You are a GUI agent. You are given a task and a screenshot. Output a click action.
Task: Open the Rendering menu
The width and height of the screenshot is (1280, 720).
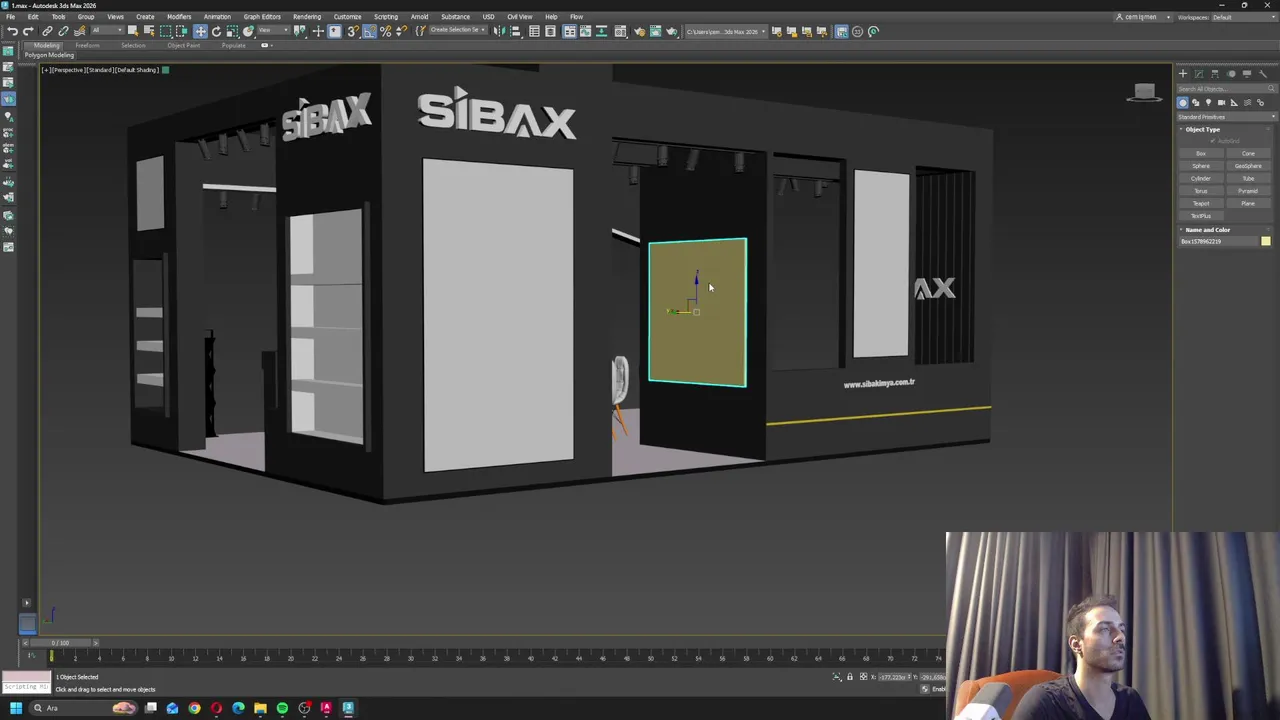(x=307, y=17)
